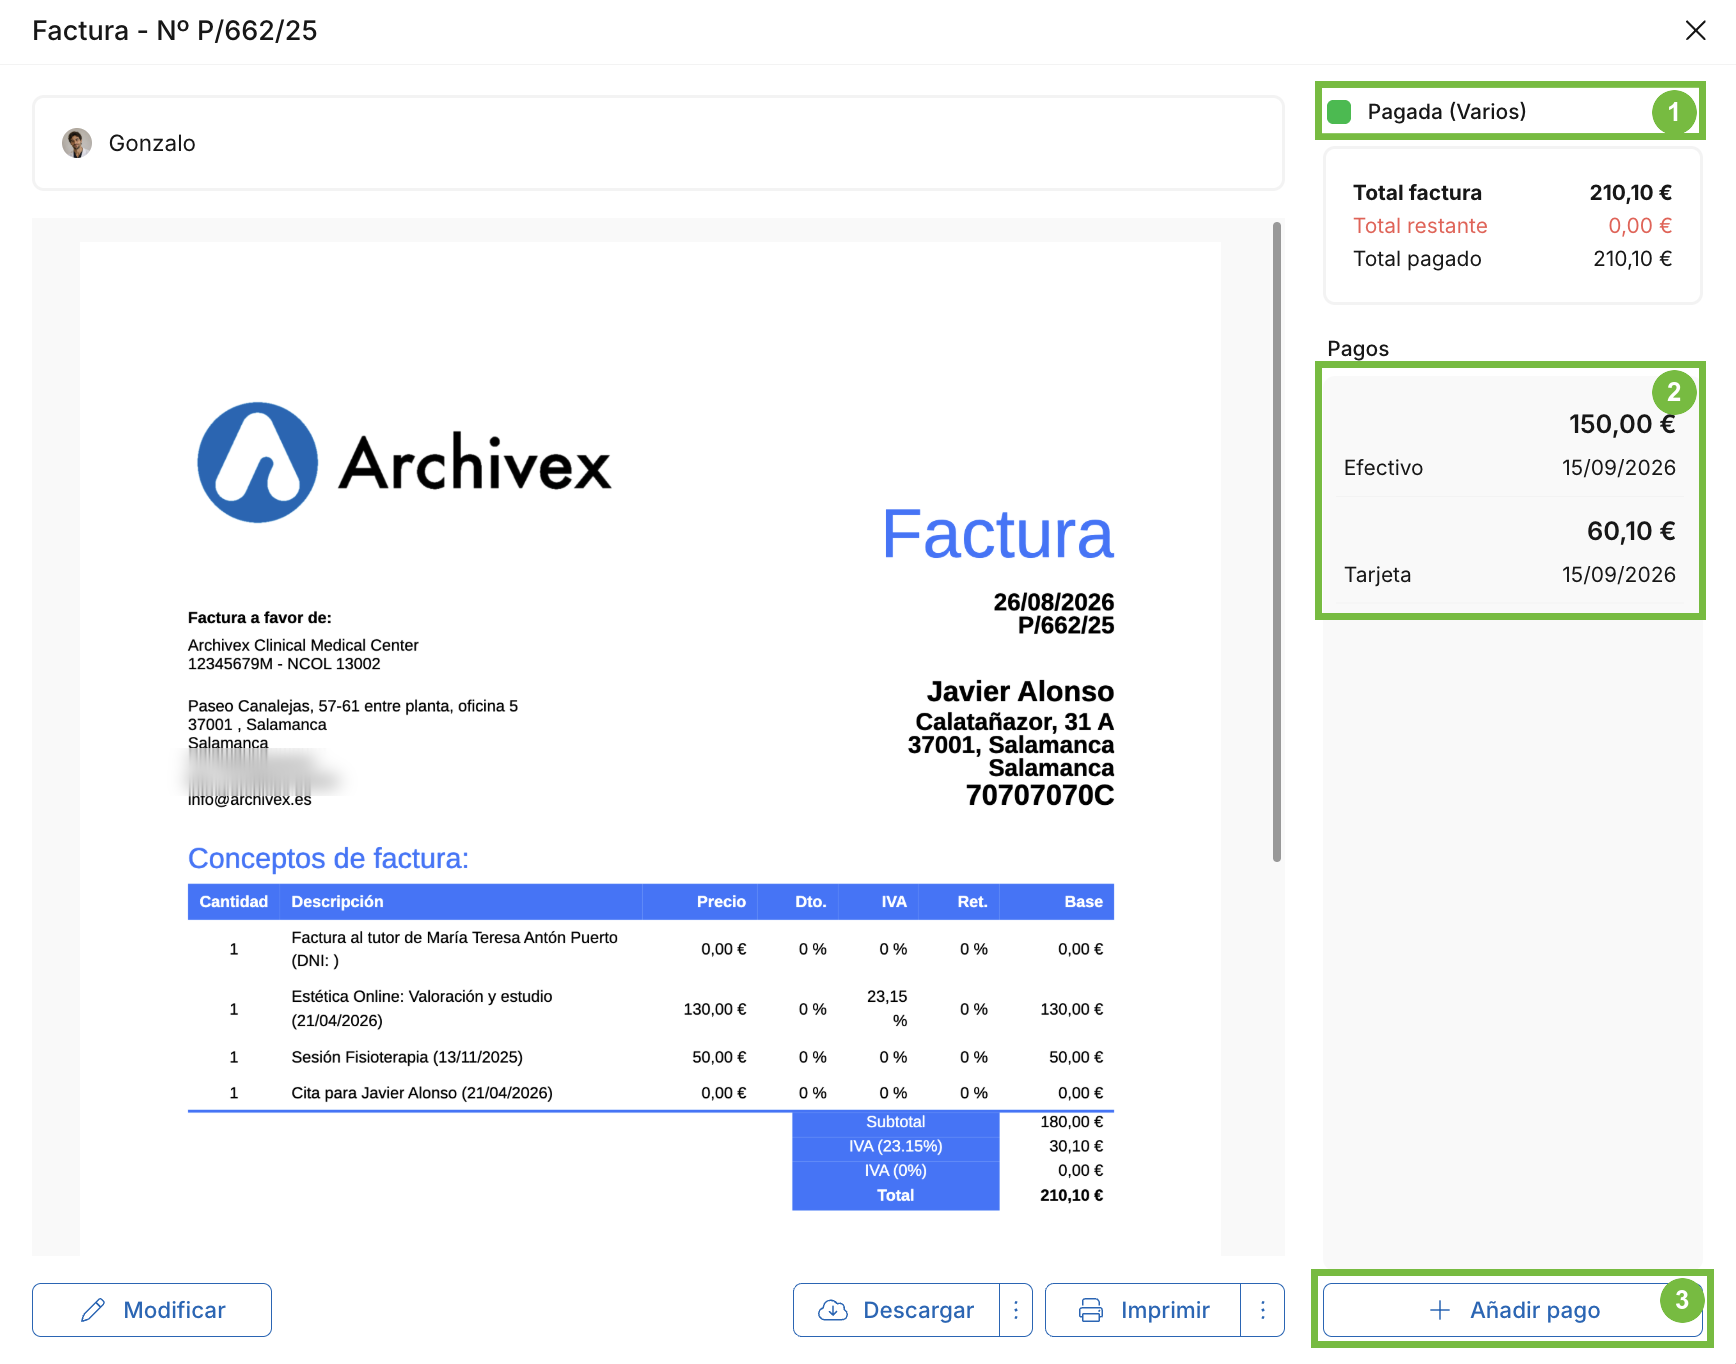Click the Sesión Fisioterapia (13/11/2025) row
Image resolution: width=1736 pixels, height=1364 pixels.
tap(651, 1057)
